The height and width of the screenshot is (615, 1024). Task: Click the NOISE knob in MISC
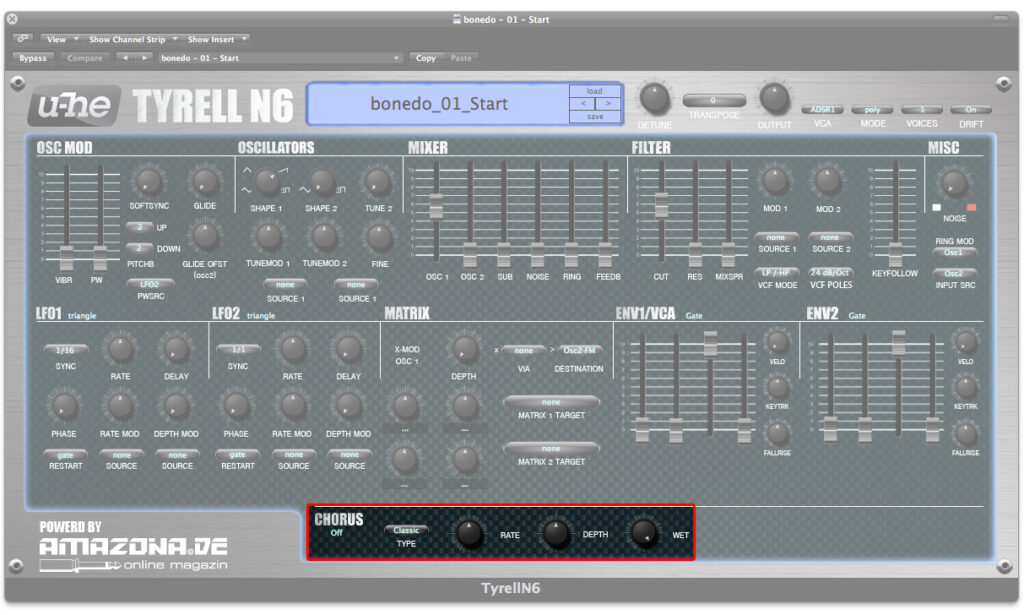coord(953,183)
